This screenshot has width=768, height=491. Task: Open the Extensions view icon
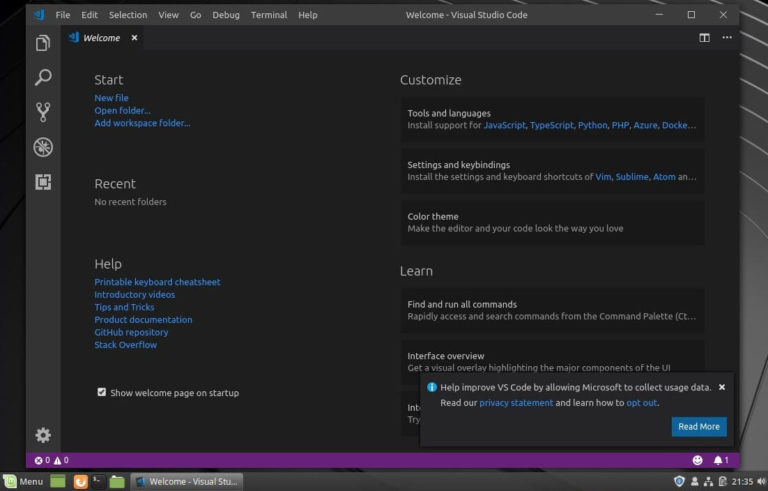tap(43, 182)
